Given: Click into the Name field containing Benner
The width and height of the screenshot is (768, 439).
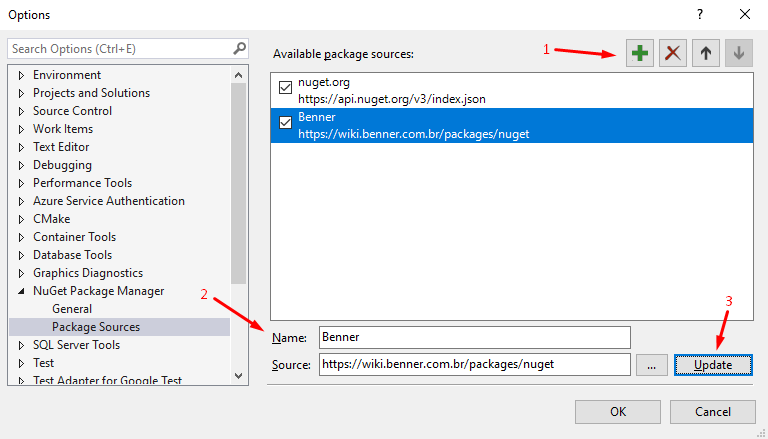Looking at the screenshot, I should pyautogui.click(x=475, y=337).
